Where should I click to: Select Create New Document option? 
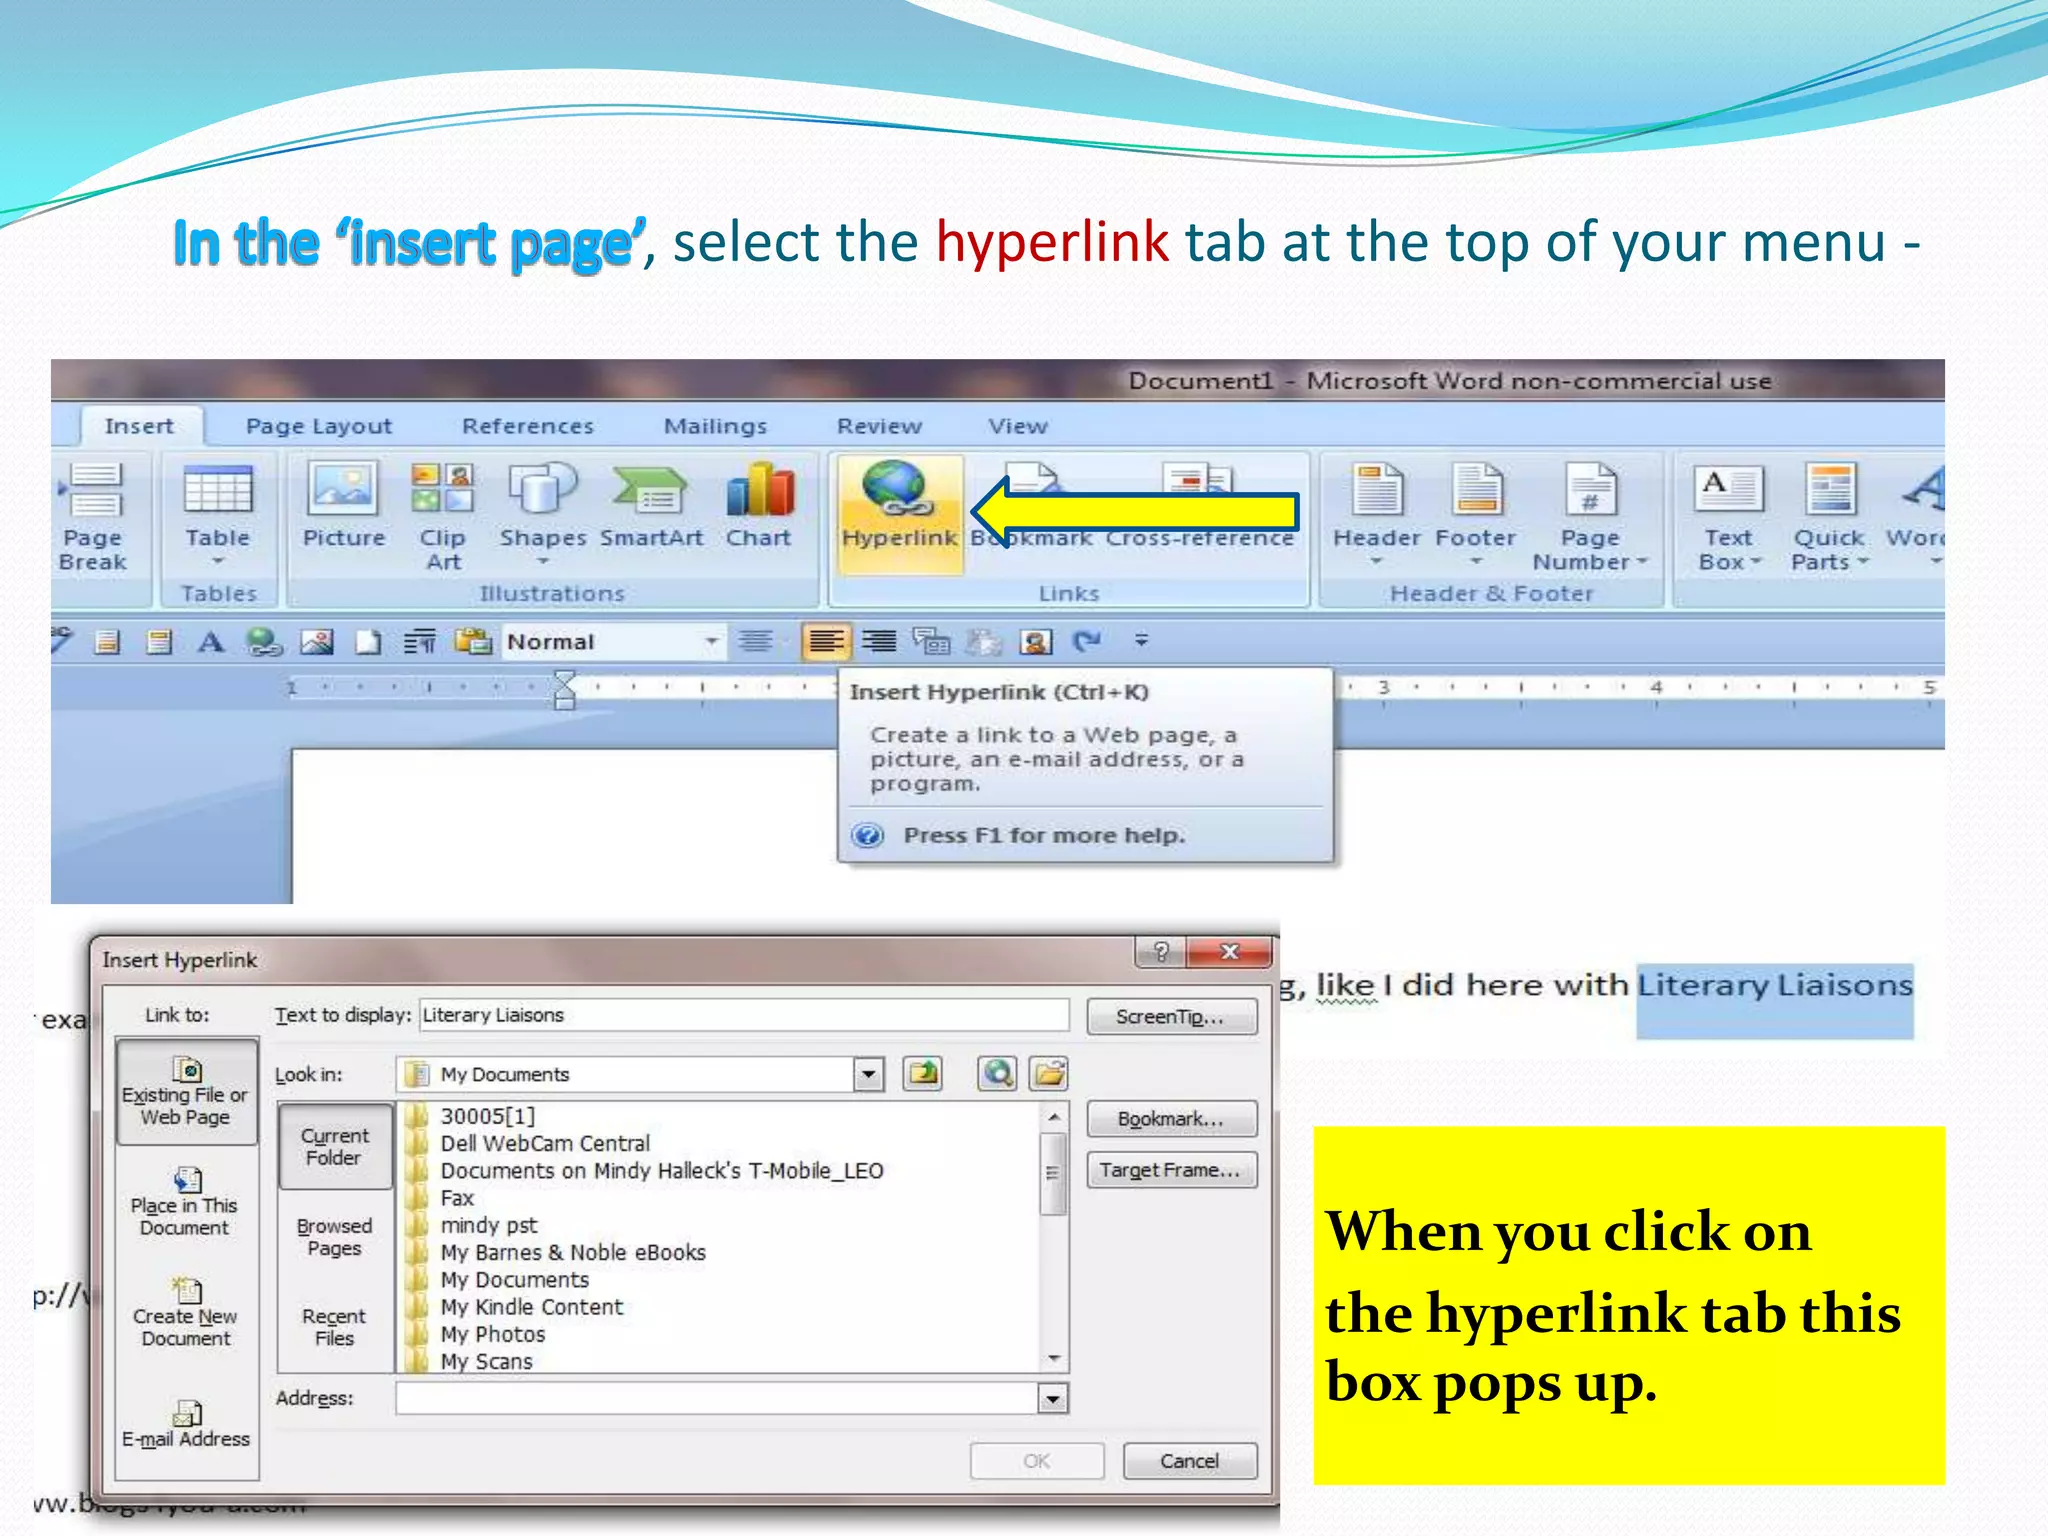(185, 1313)
